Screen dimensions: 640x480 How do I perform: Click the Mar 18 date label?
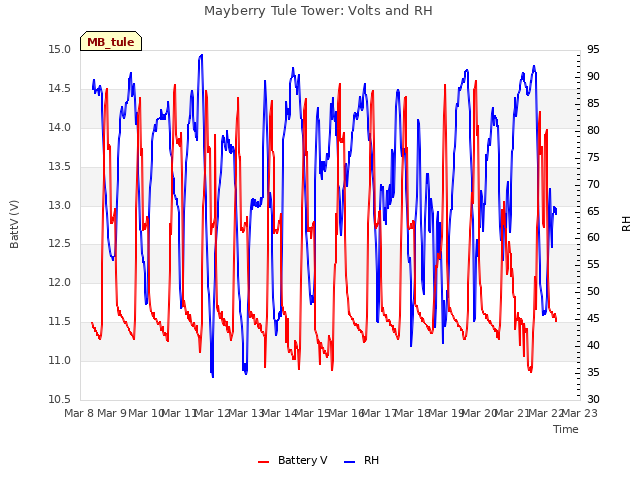[413, 413]
